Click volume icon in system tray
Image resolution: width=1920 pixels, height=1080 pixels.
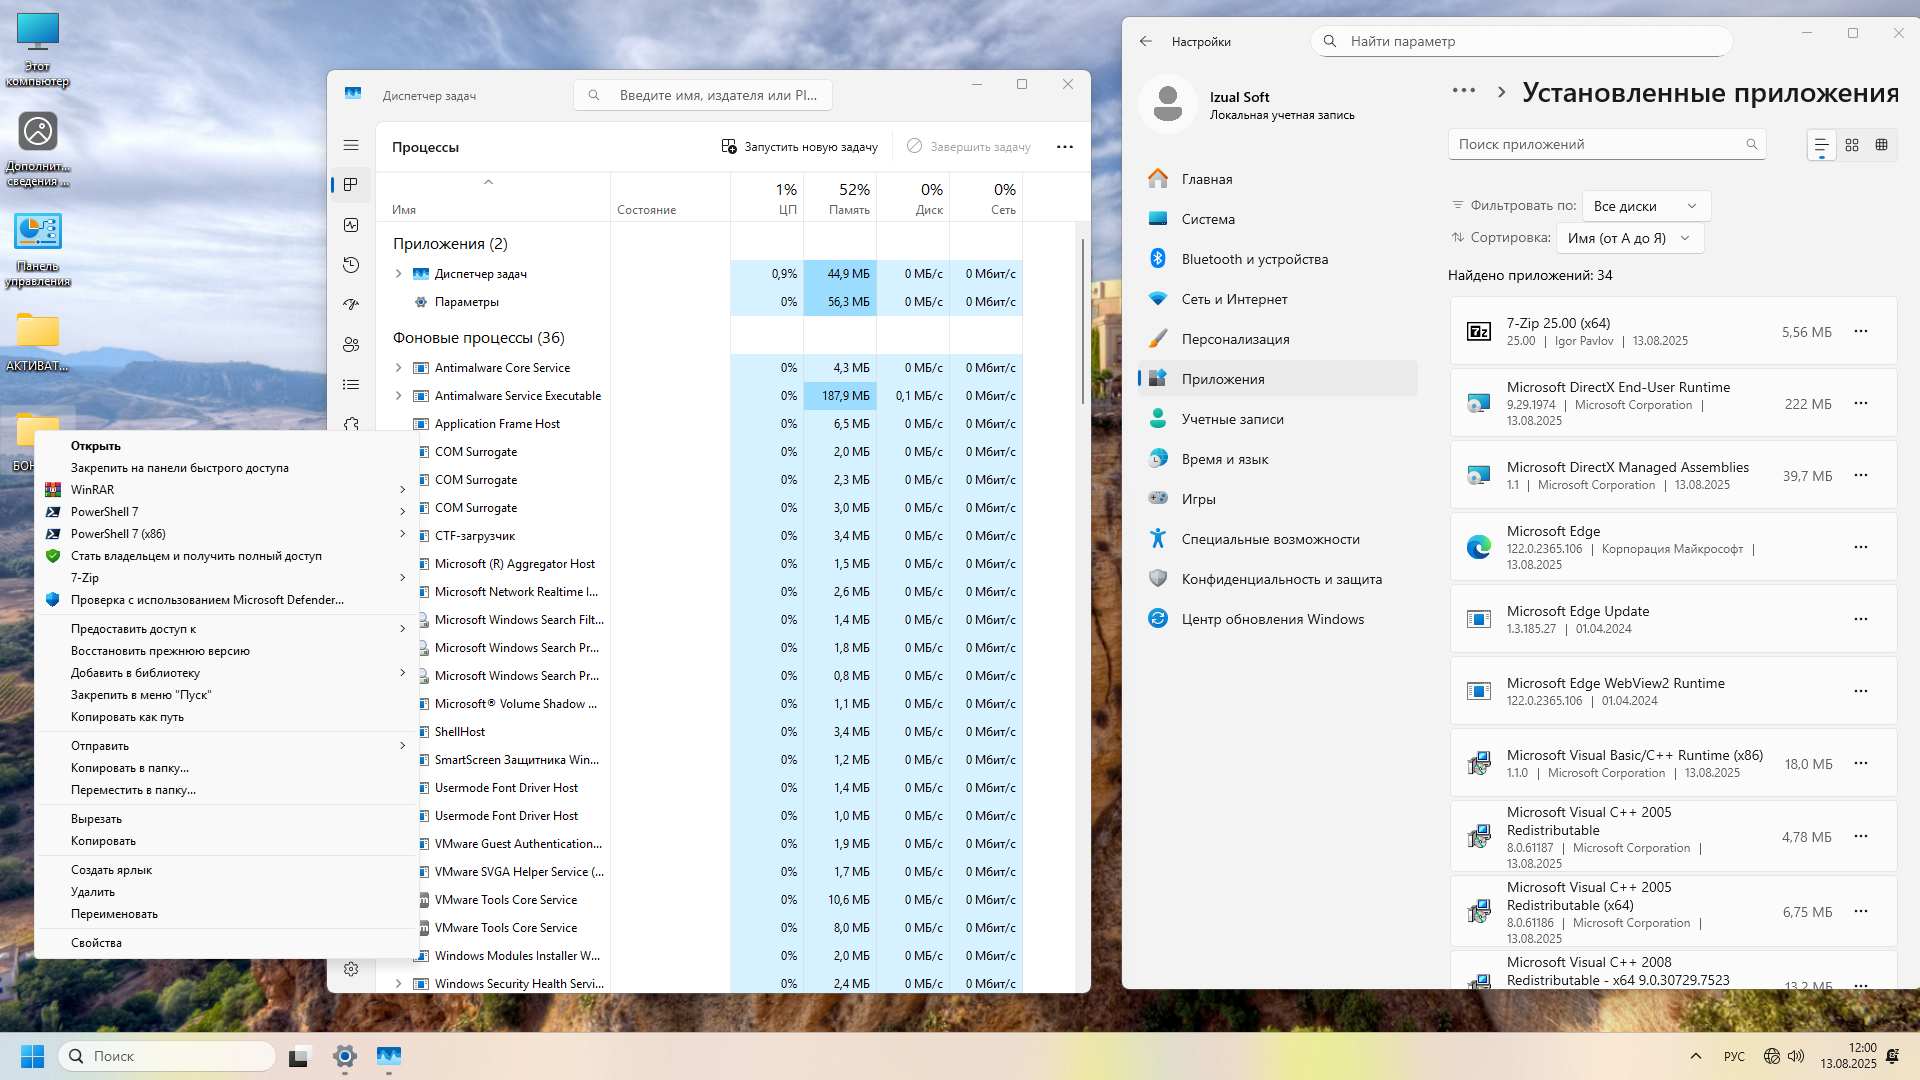coord(1796,1056)
